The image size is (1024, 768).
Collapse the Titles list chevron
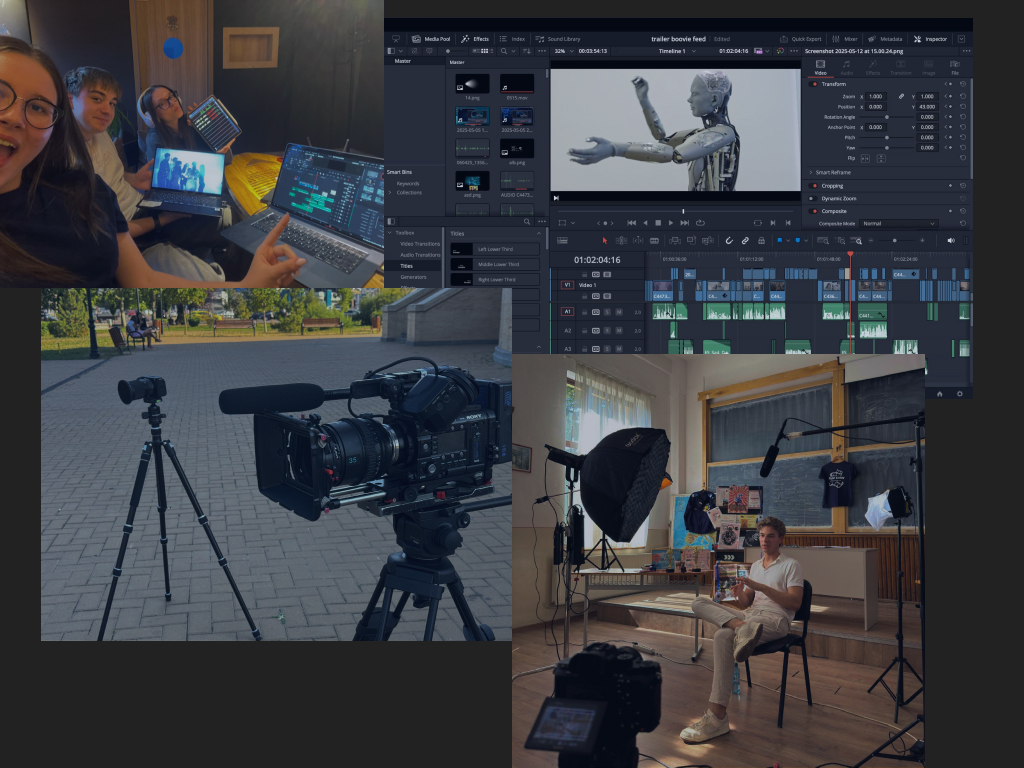click(x=539, y=234)
